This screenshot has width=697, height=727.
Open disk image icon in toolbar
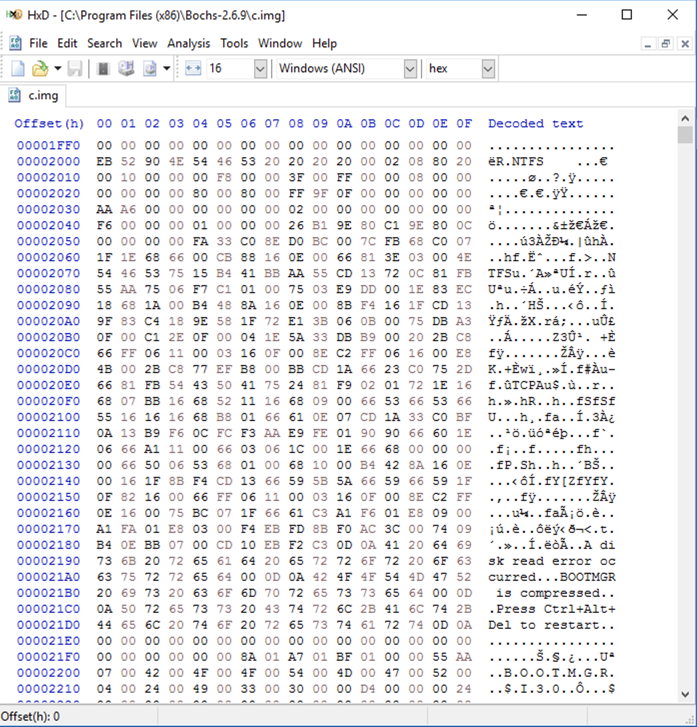tap(150, 69)
